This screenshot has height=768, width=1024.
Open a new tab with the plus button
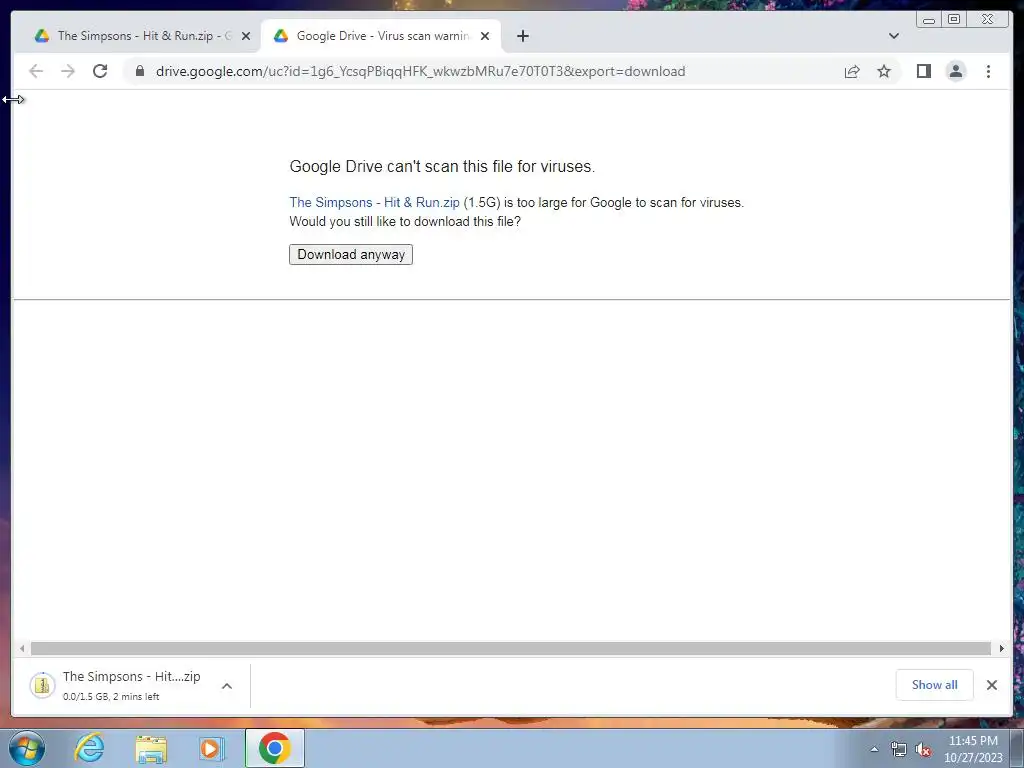coord(522,36)
